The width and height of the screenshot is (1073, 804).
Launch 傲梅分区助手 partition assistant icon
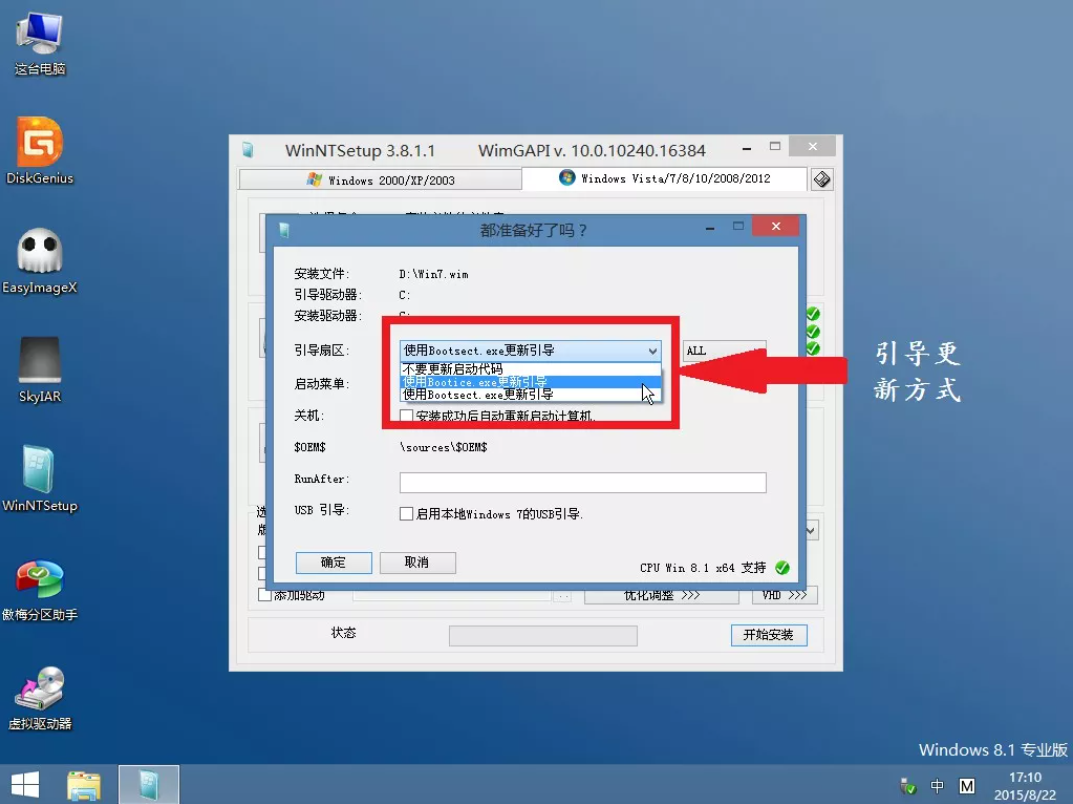pos(40,589)
